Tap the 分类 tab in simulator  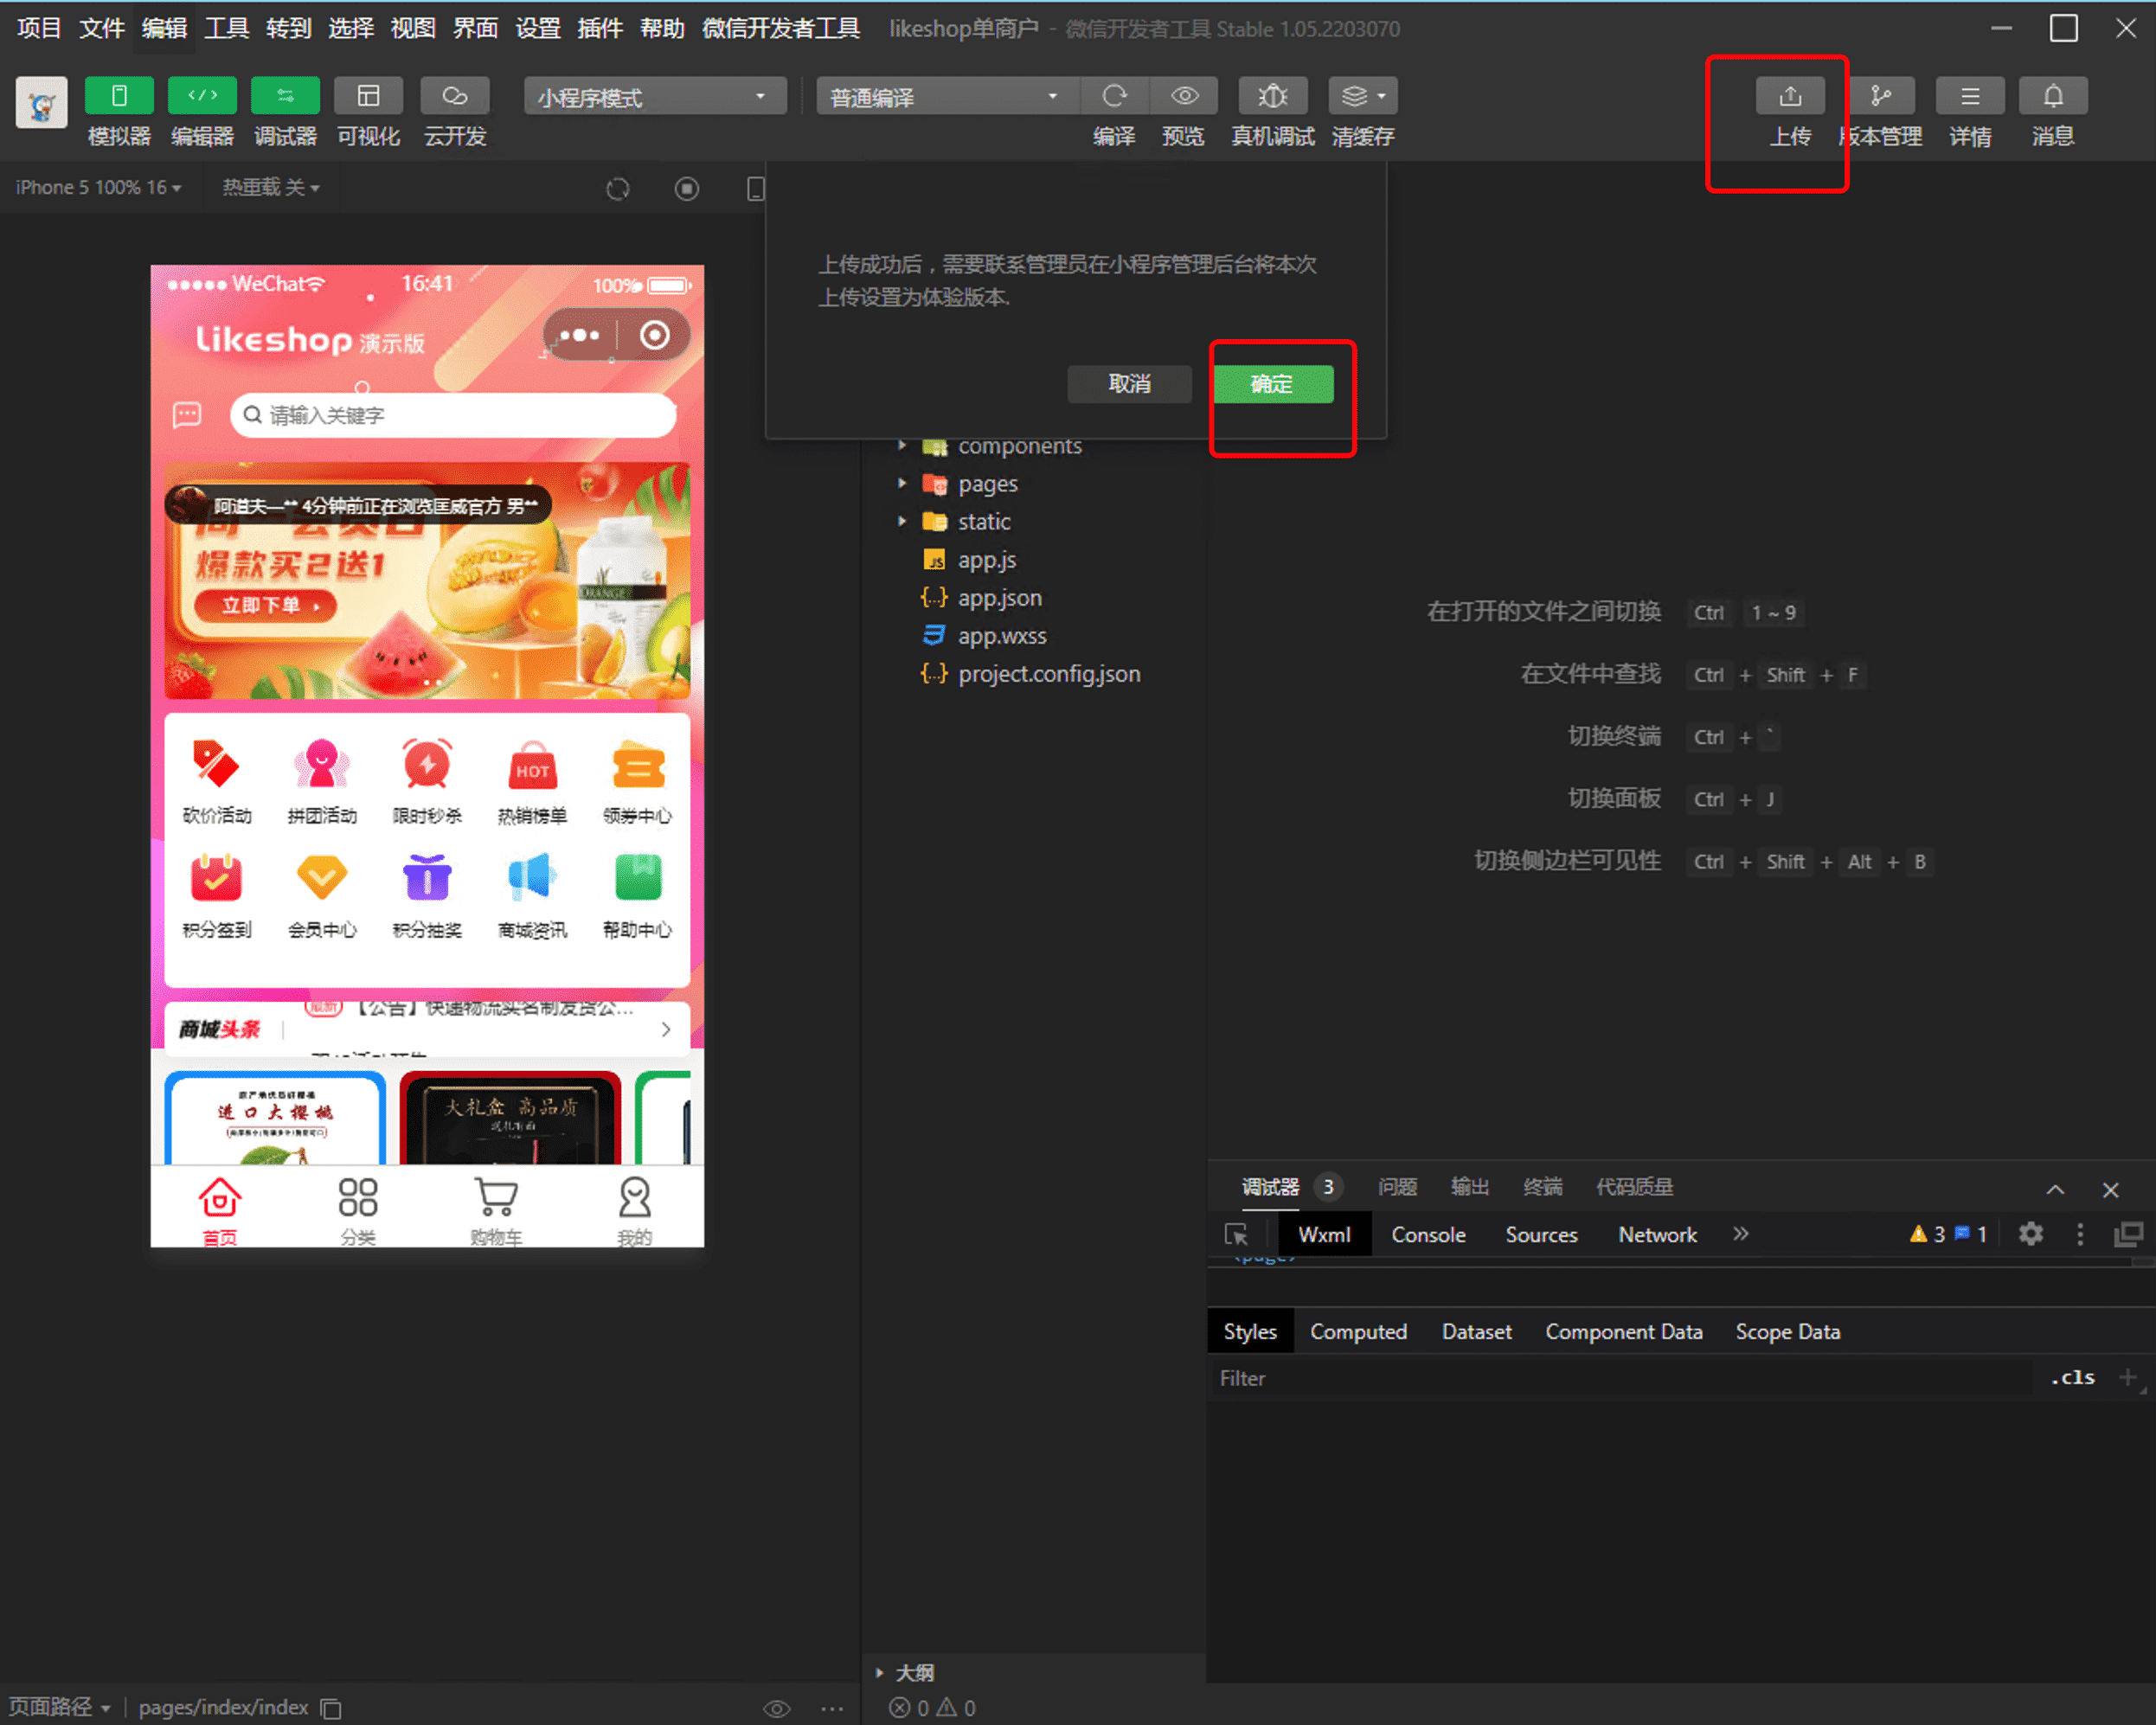pos(357,1210)
